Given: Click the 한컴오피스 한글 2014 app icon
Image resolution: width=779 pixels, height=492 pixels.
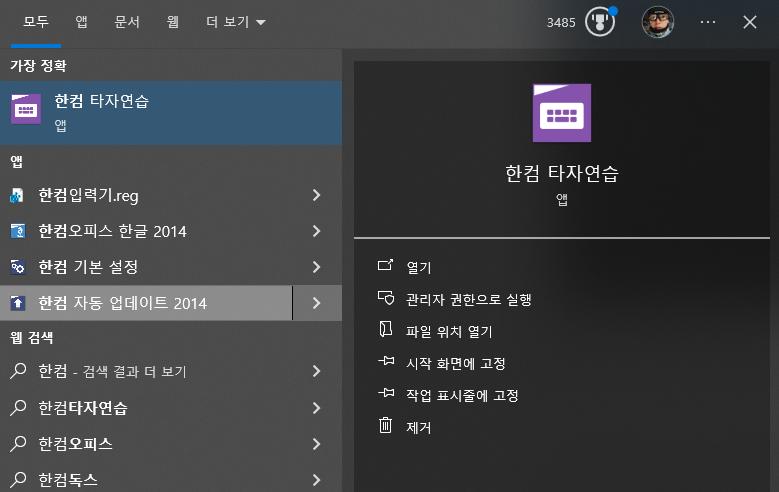Looking at the screenshot, I should click(18, 231).
